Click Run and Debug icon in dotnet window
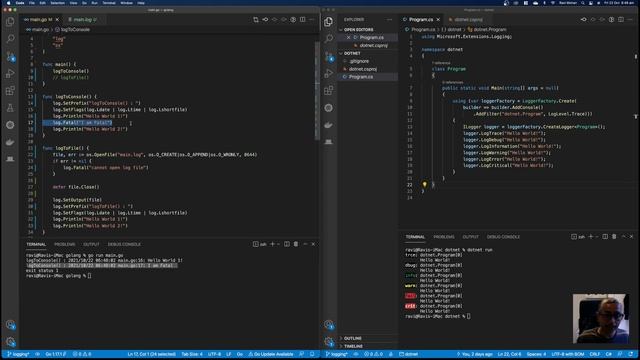Viewport: 640px width, 360px height. (329, 73)
